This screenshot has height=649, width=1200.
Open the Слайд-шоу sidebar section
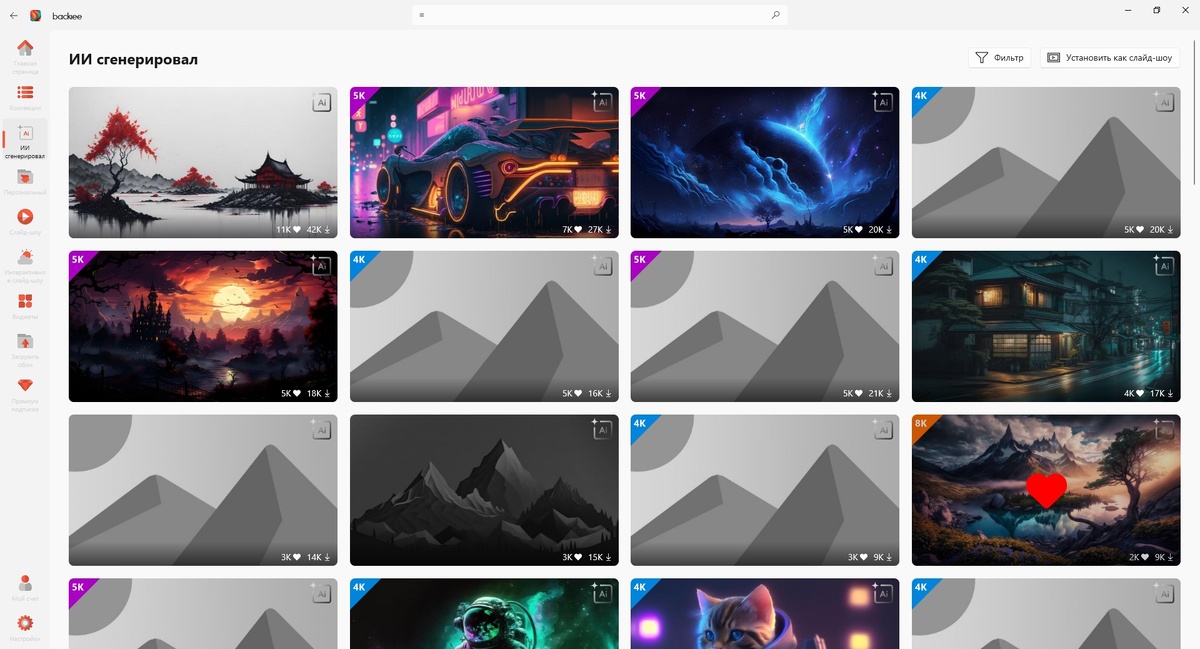coord(25,221)
